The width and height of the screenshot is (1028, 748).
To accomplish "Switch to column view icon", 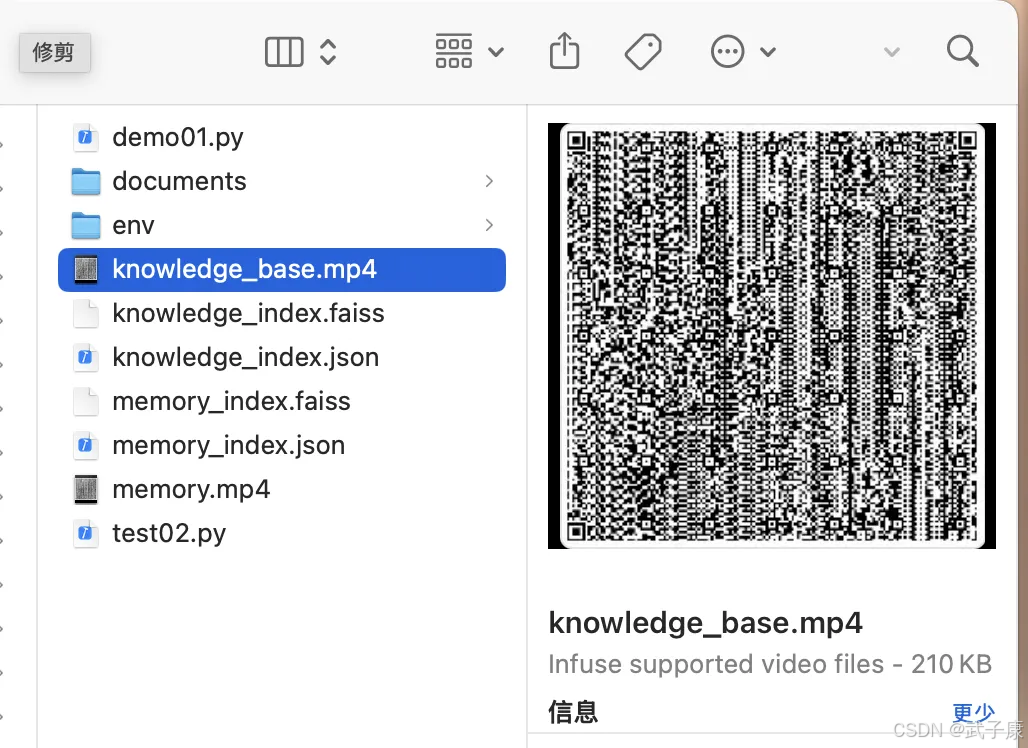I will 284,52.
